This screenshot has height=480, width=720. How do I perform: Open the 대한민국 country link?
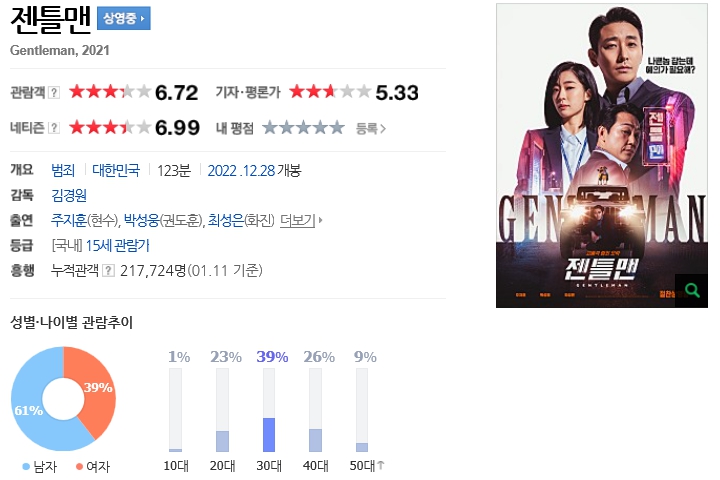(116, 171)
